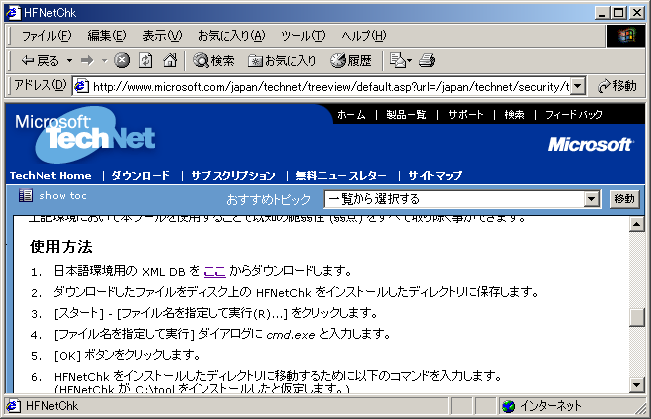Open the ファイル(F) menu
The width and height of the screenshot is (651, 419).
(46, 36)
